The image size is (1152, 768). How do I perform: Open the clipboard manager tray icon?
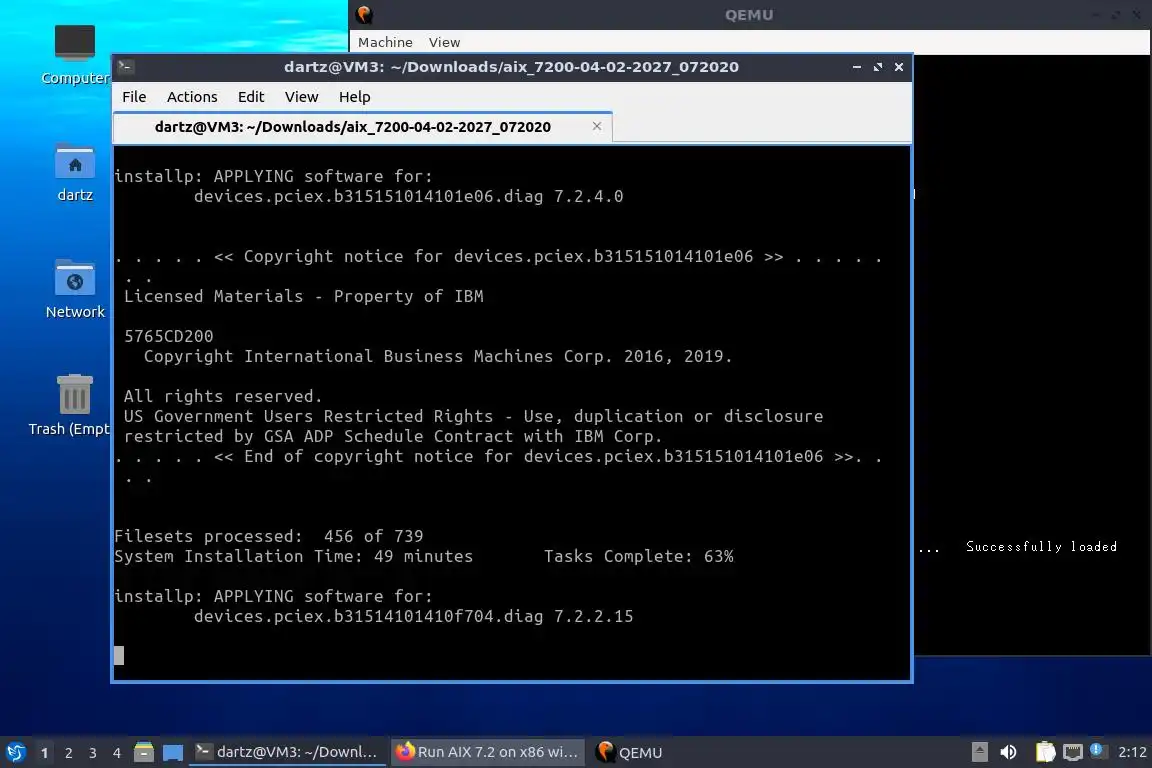1045,752
